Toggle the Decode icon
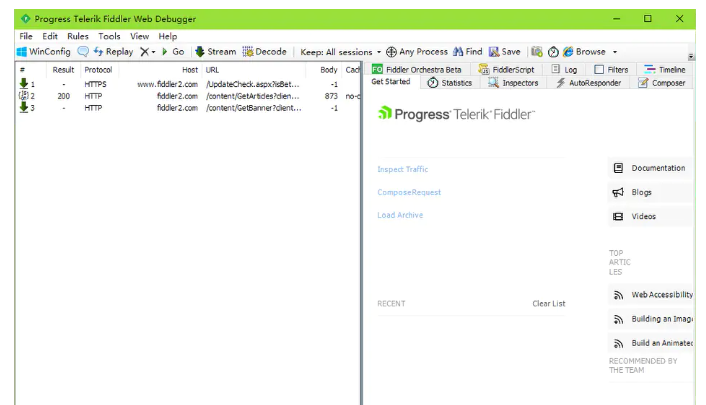 [248, 52]
